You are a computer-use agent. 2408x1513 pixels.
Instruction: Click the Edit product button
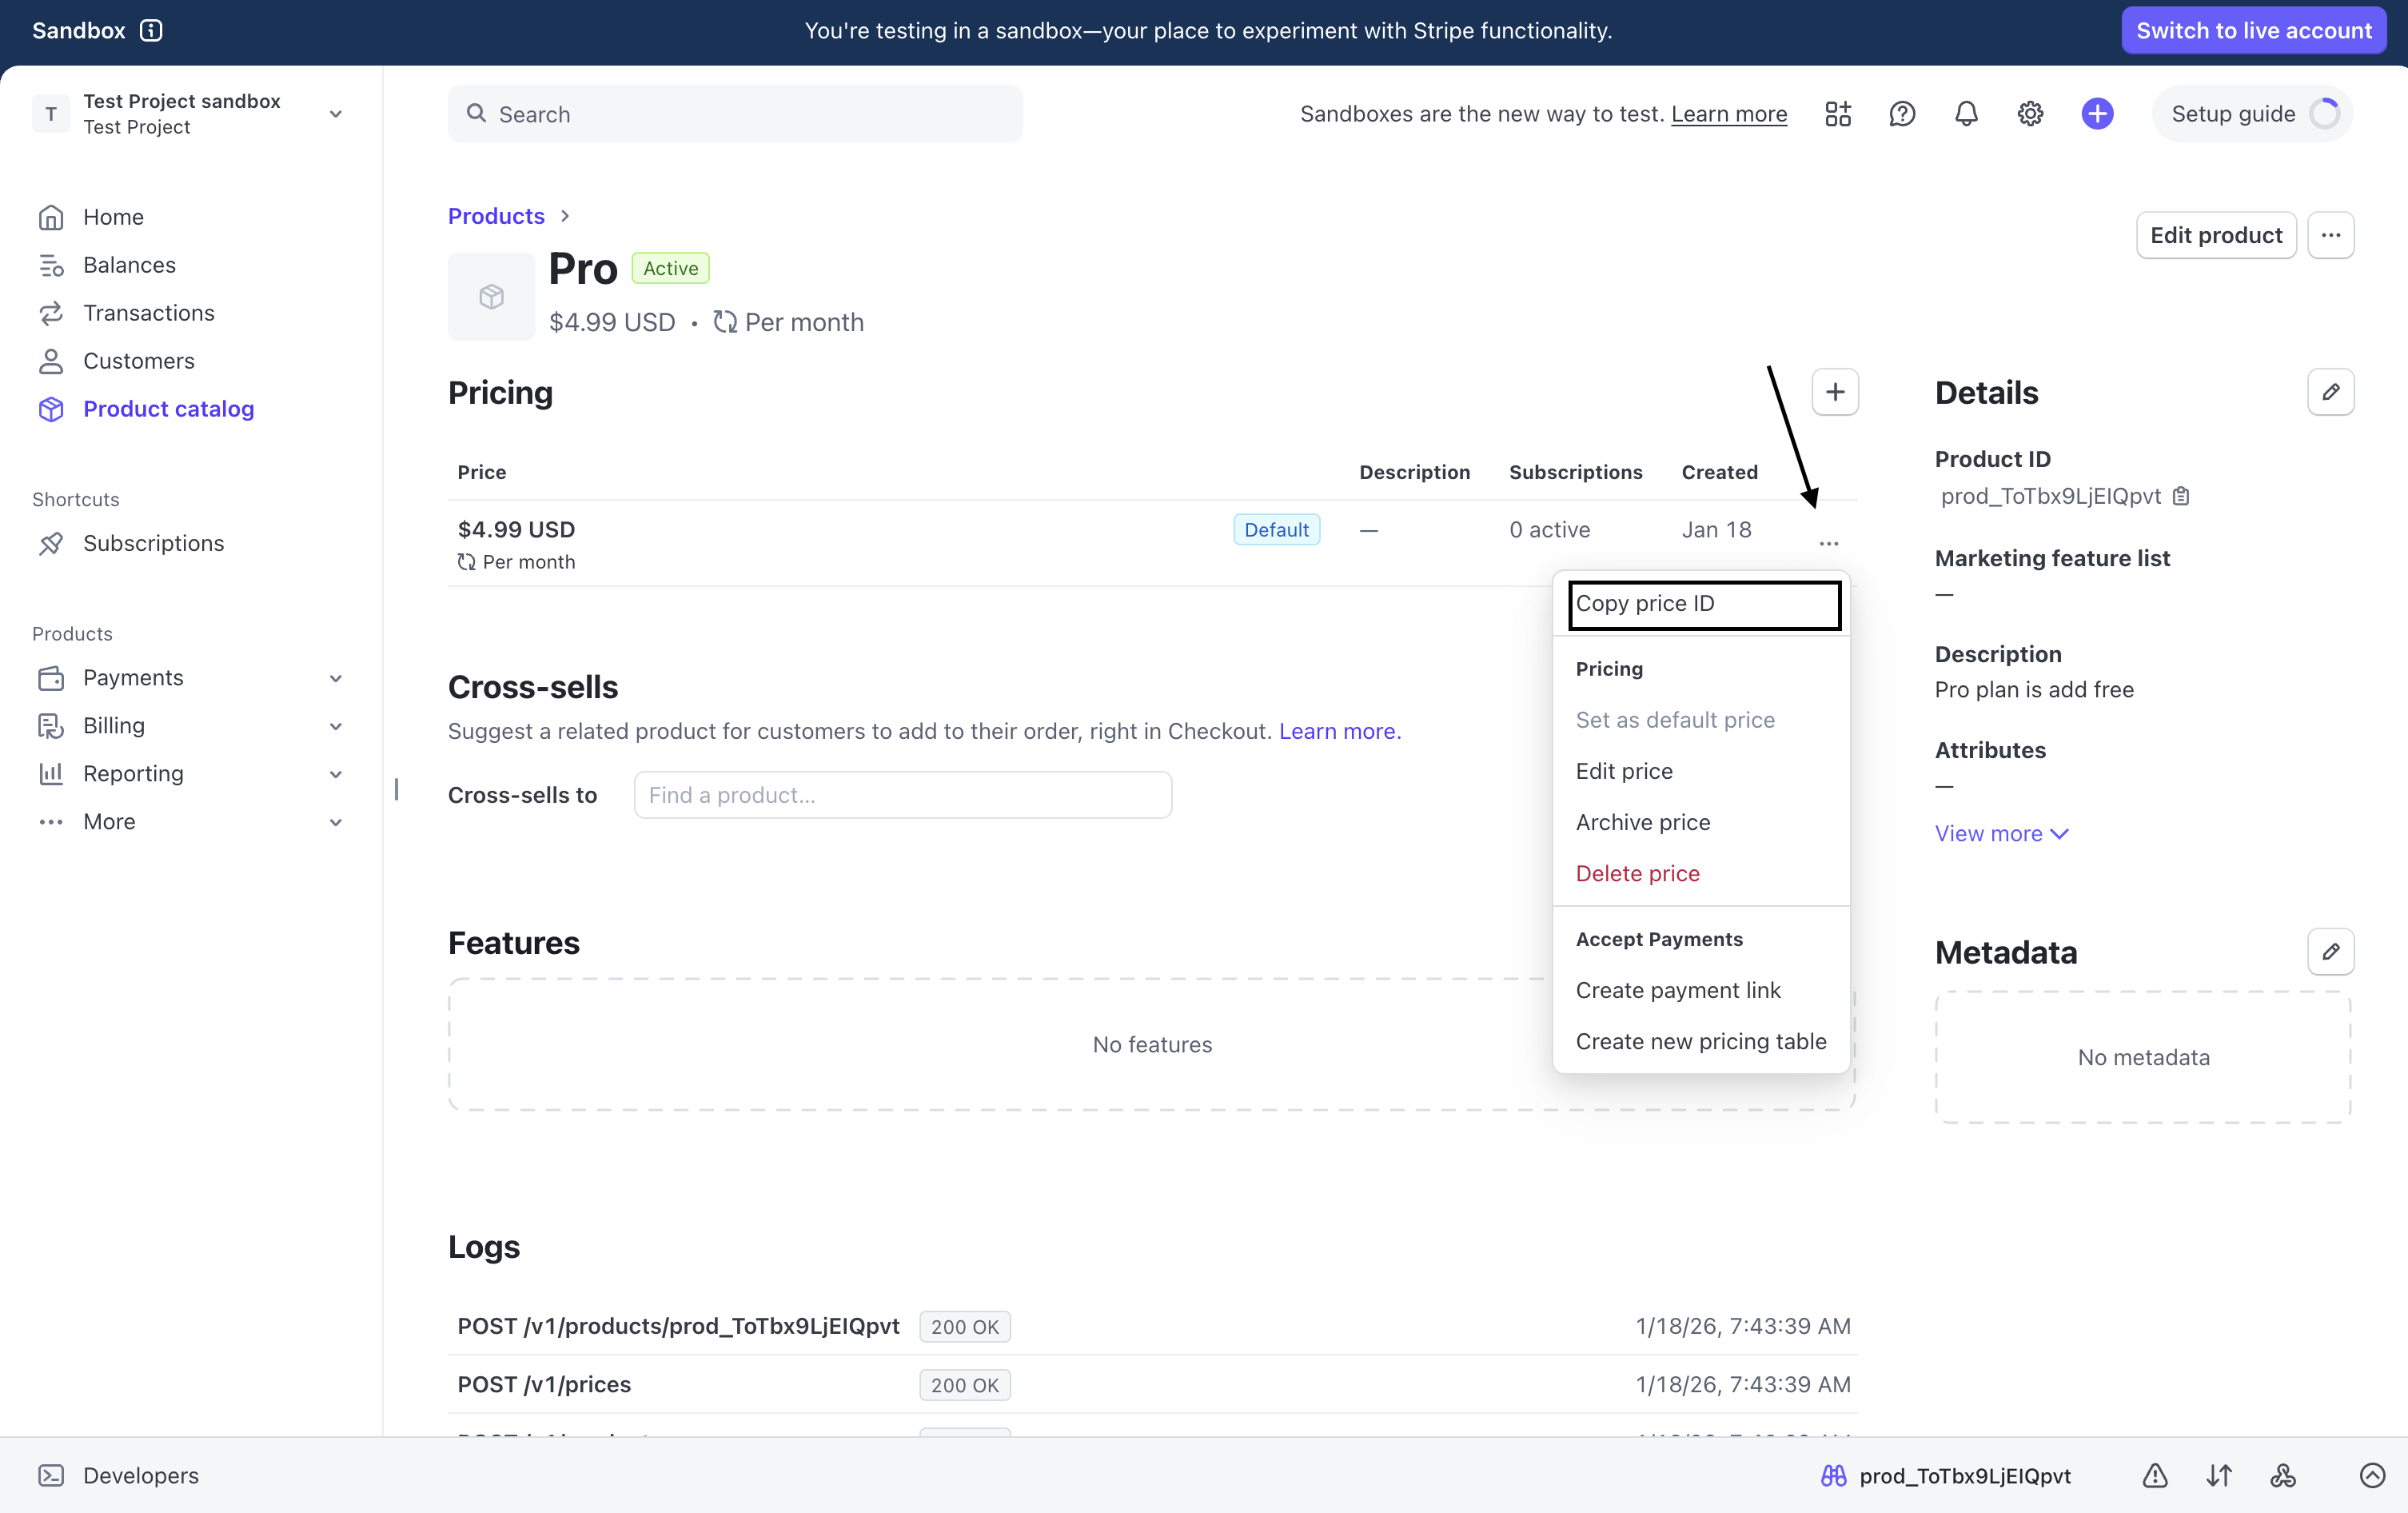[2216, 235]
